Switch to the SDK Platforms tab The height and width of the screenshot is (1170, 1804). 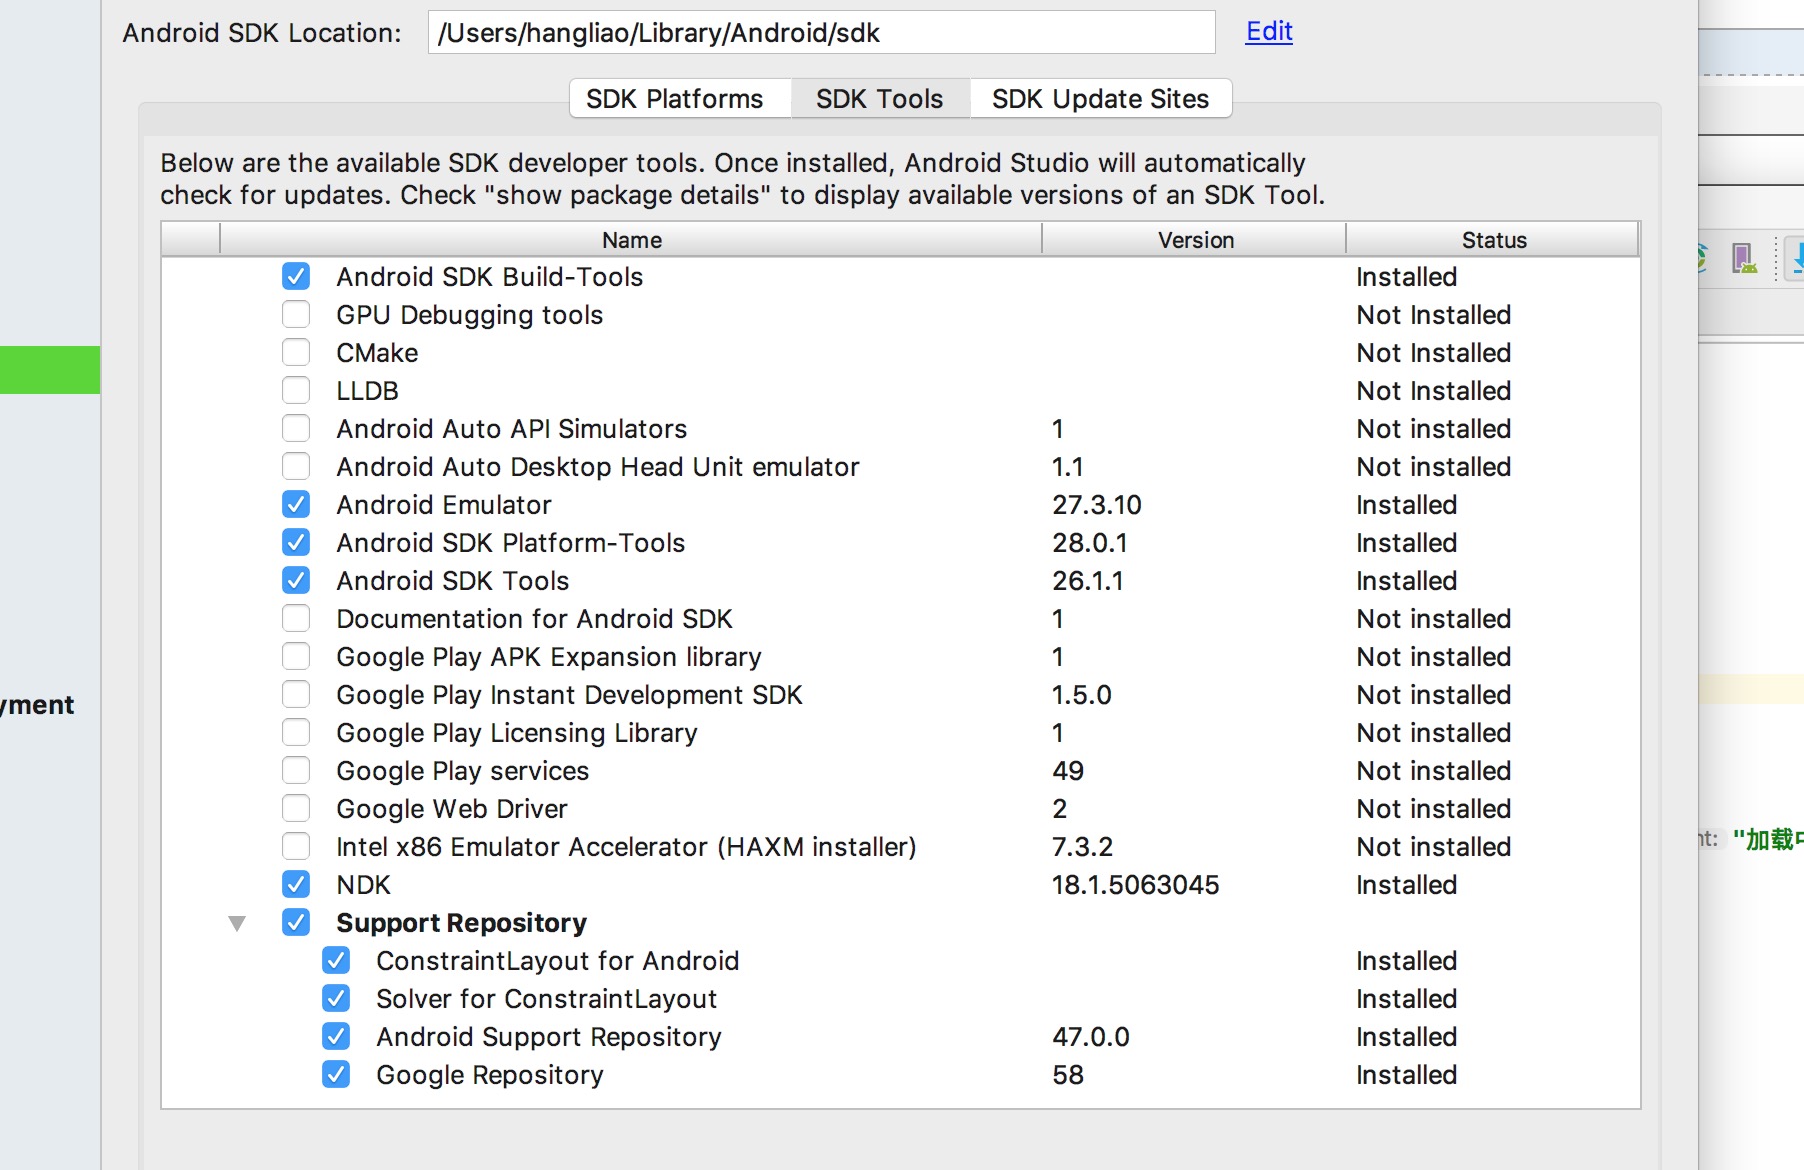pyautogui.click(x=675, y=99)
